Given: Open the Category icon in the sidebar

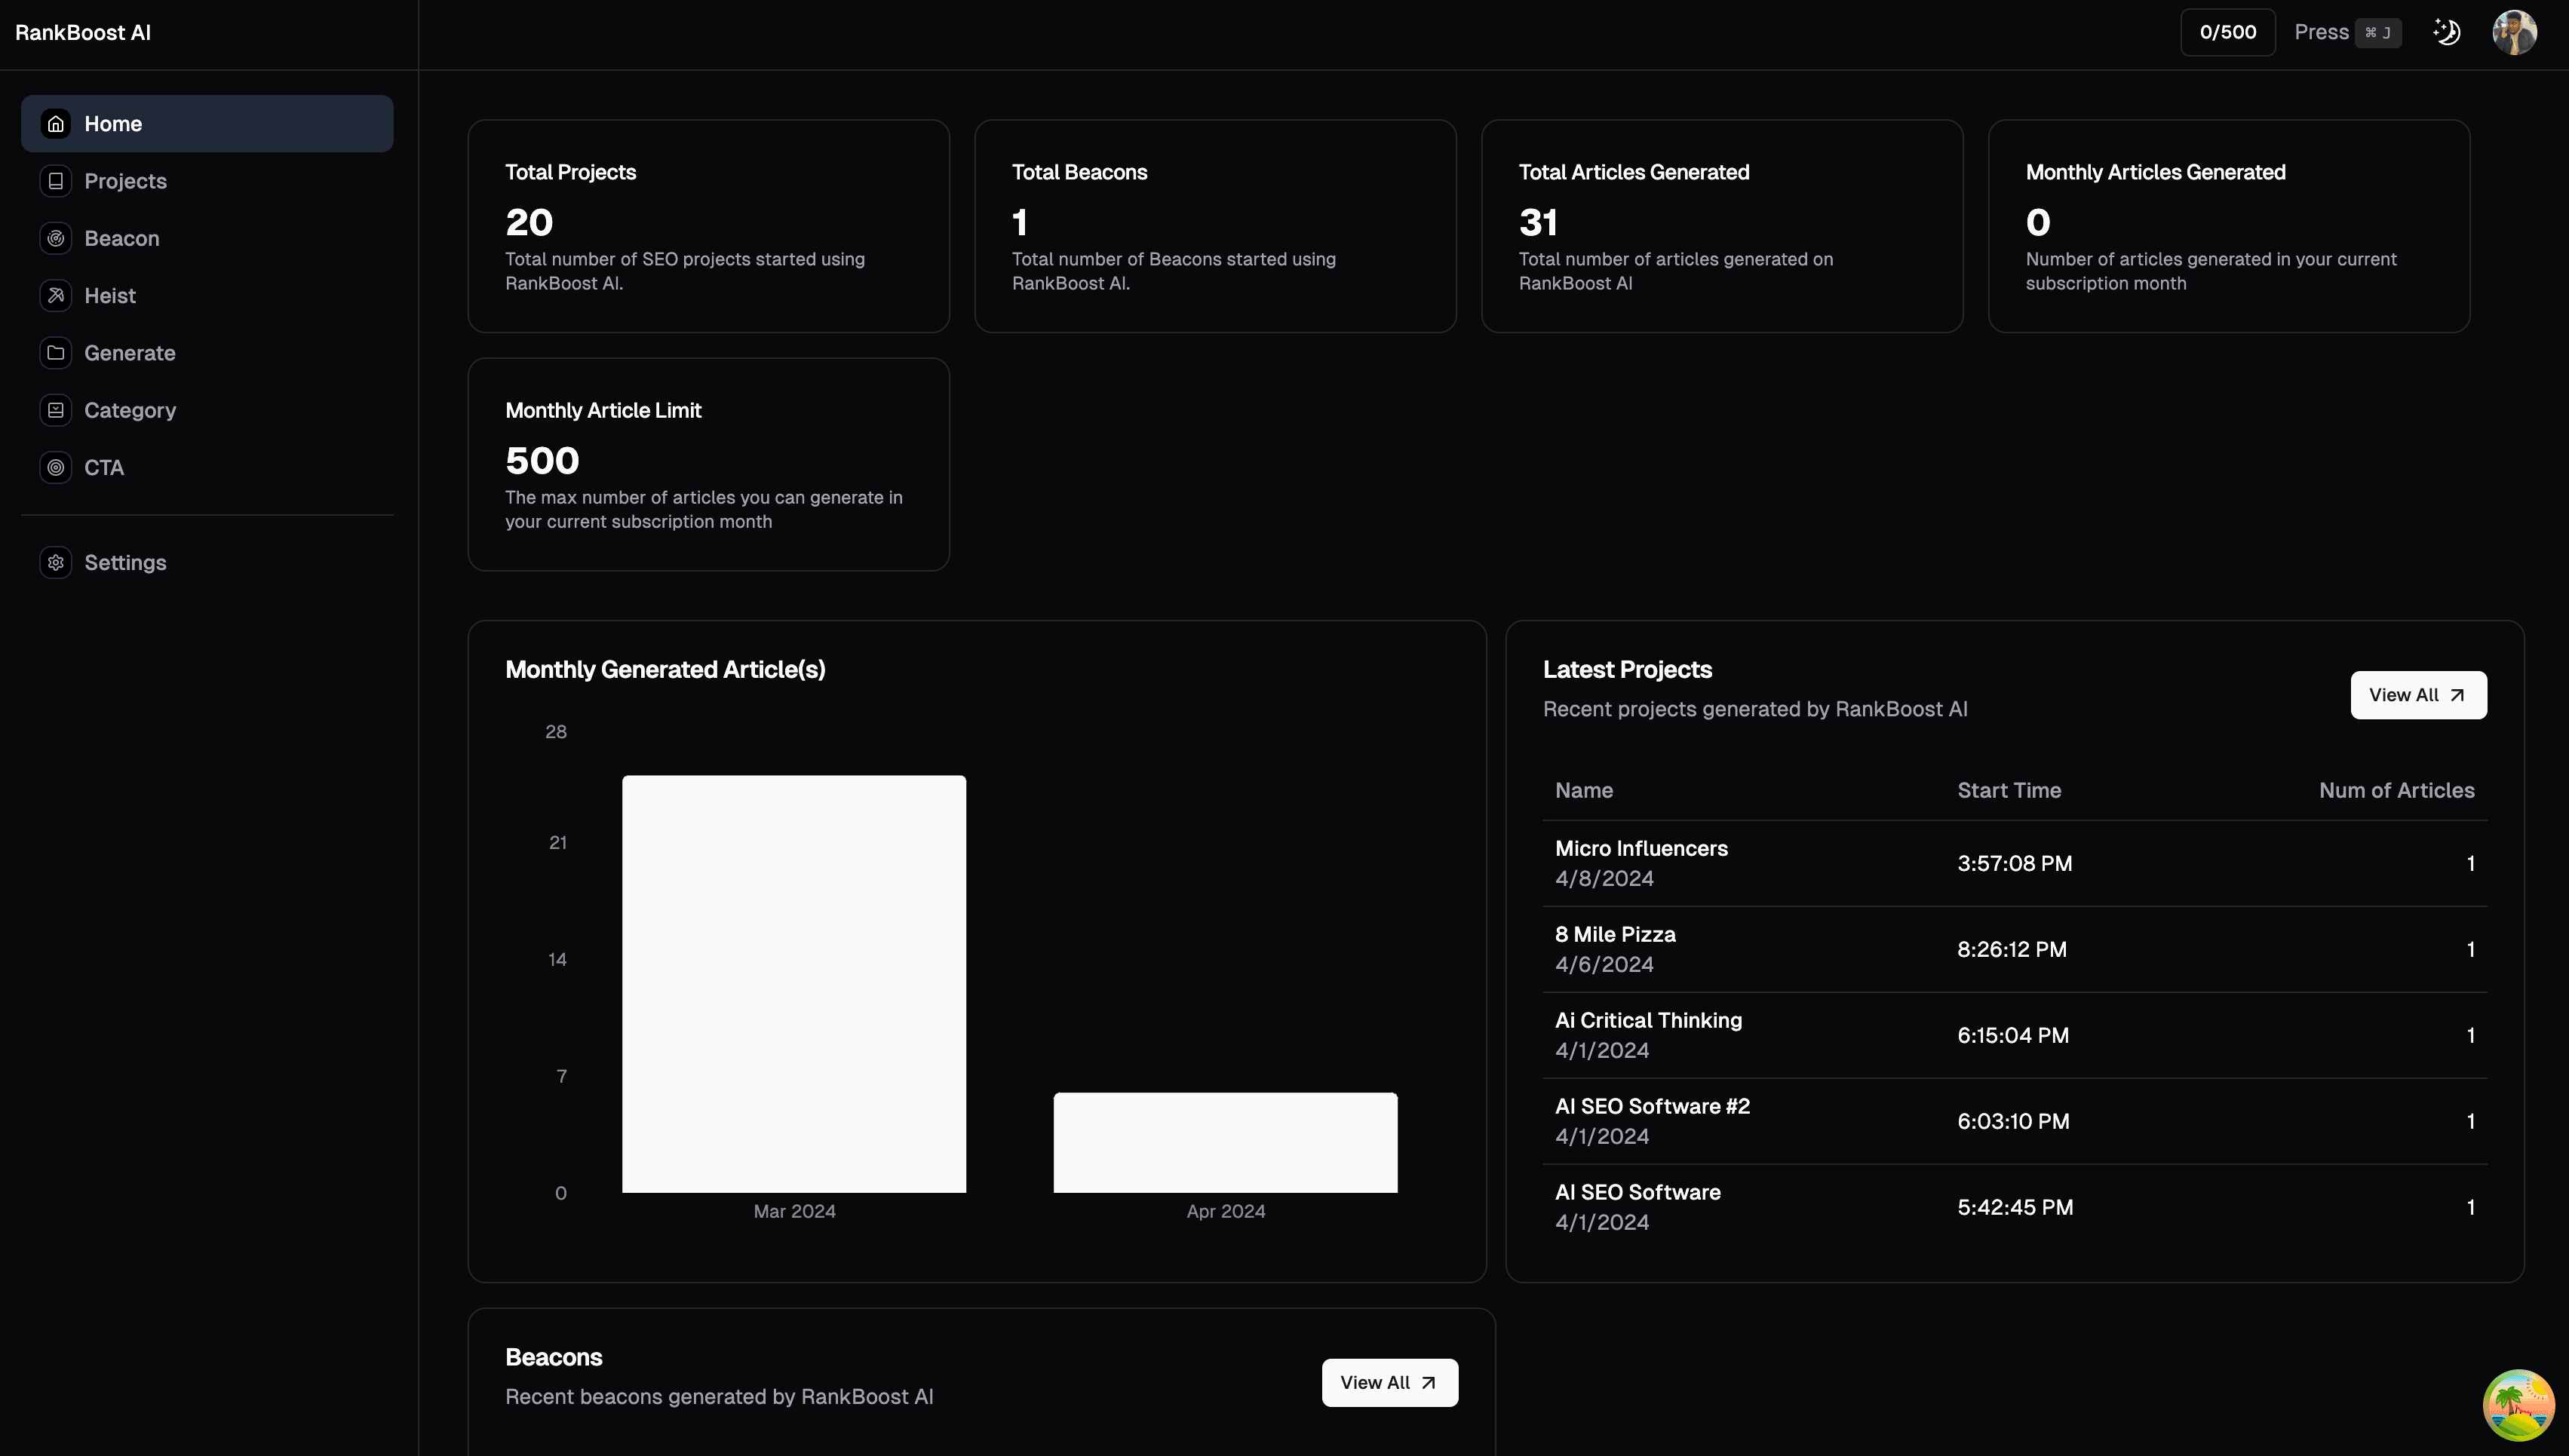Looking at the screenshot, I should pyautogui.click(x=55, y=409).
